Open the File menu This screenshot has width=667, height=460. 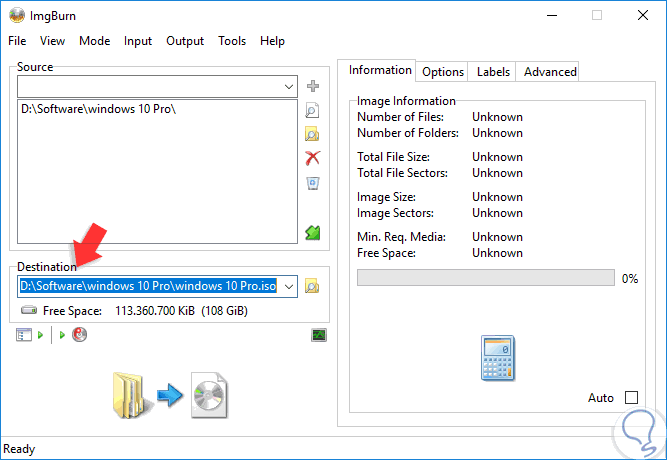click(17, 41)
